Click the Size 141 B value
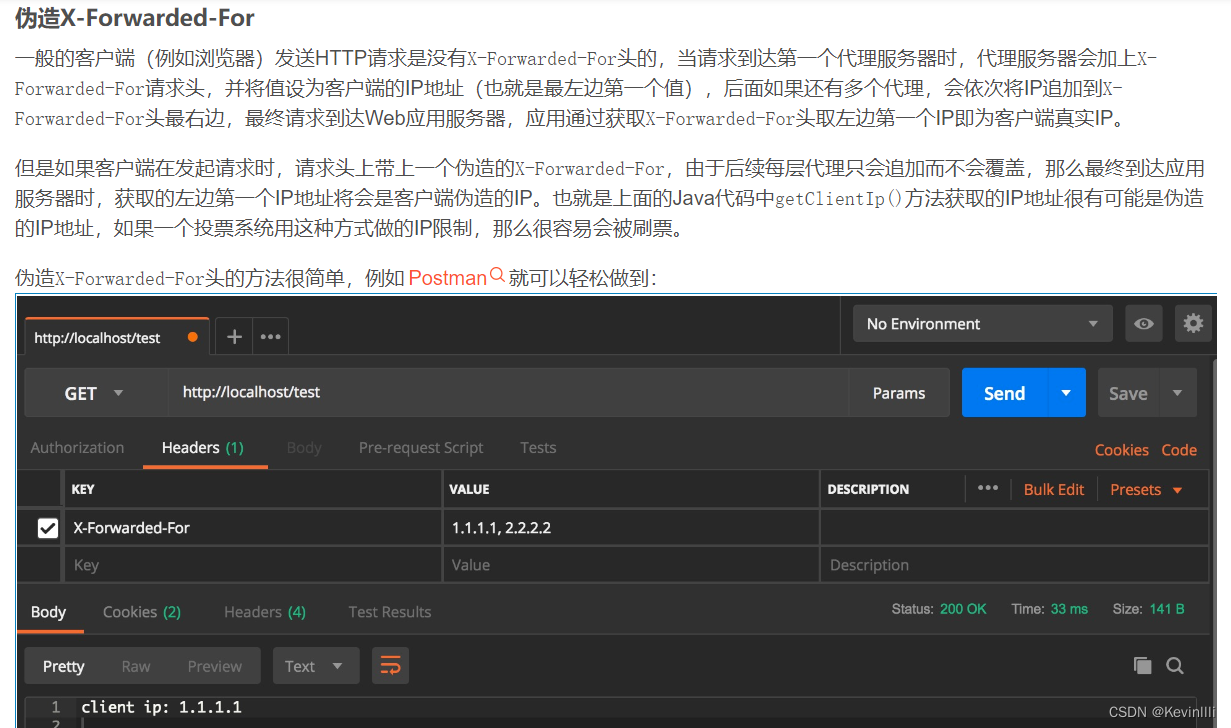Viewport: 1231px width, 728px height. tap(1166, 609)
